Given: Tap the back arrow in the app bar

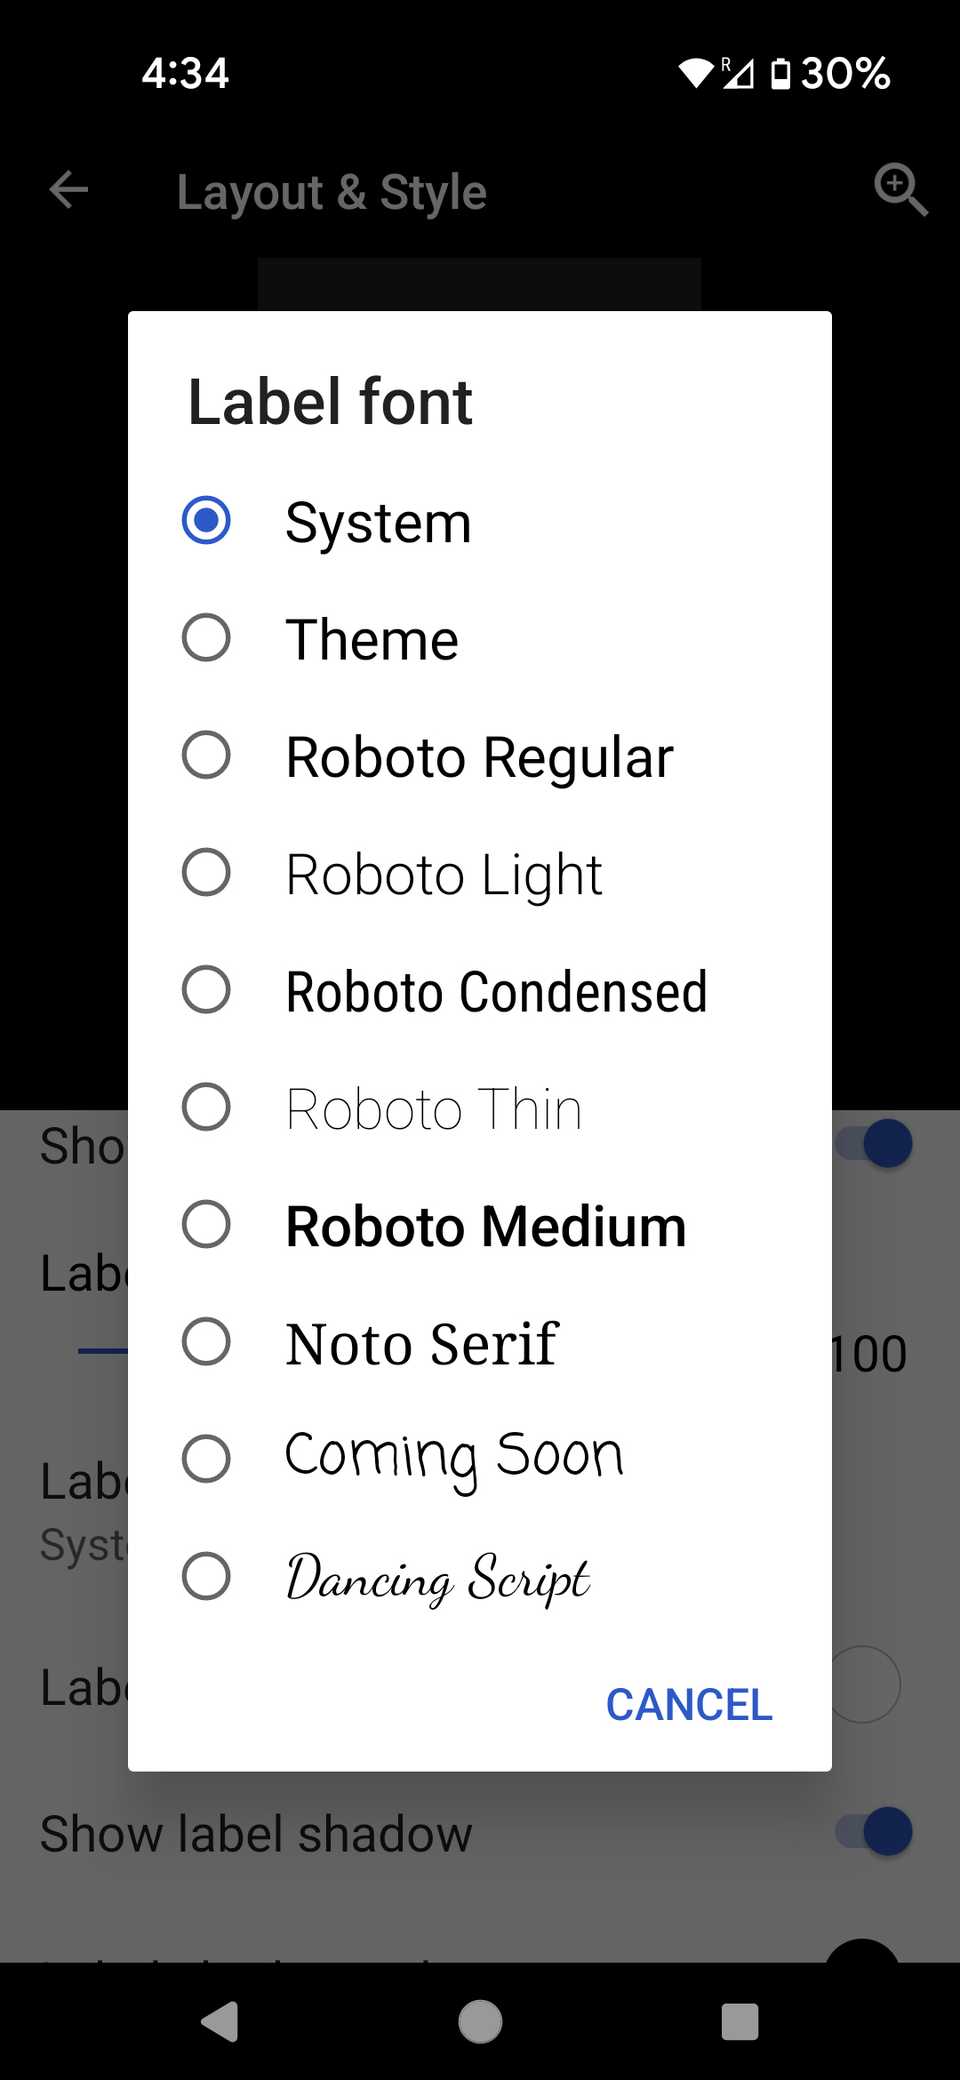Looking at the screenshot, I should point(68,190).
